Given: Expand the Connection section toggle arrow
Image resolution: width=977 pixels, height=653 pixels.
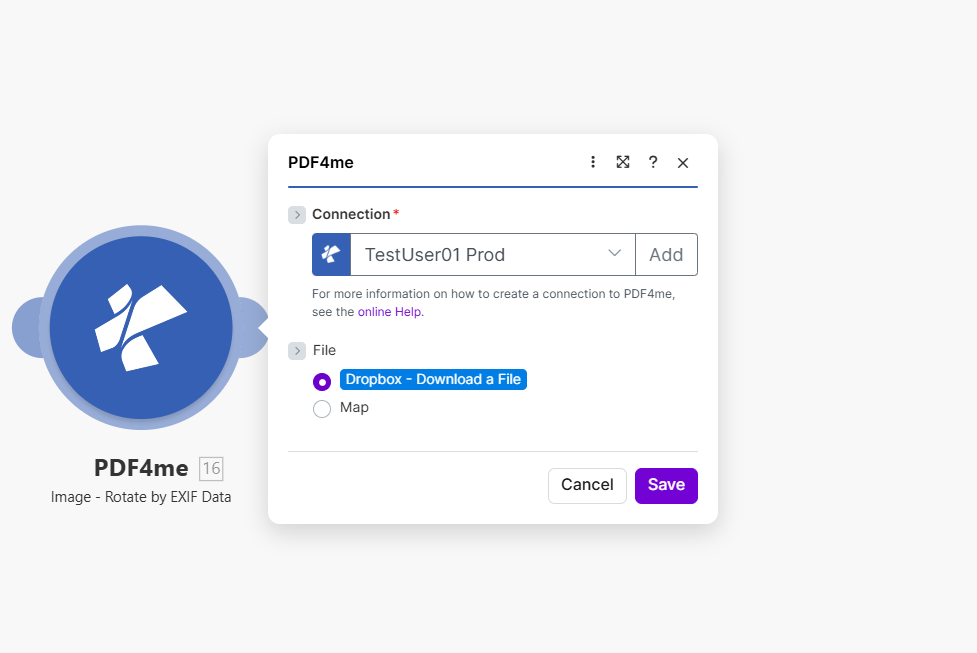Looking at the screenshot, I should pyautogui.click(x=297, y=215).
